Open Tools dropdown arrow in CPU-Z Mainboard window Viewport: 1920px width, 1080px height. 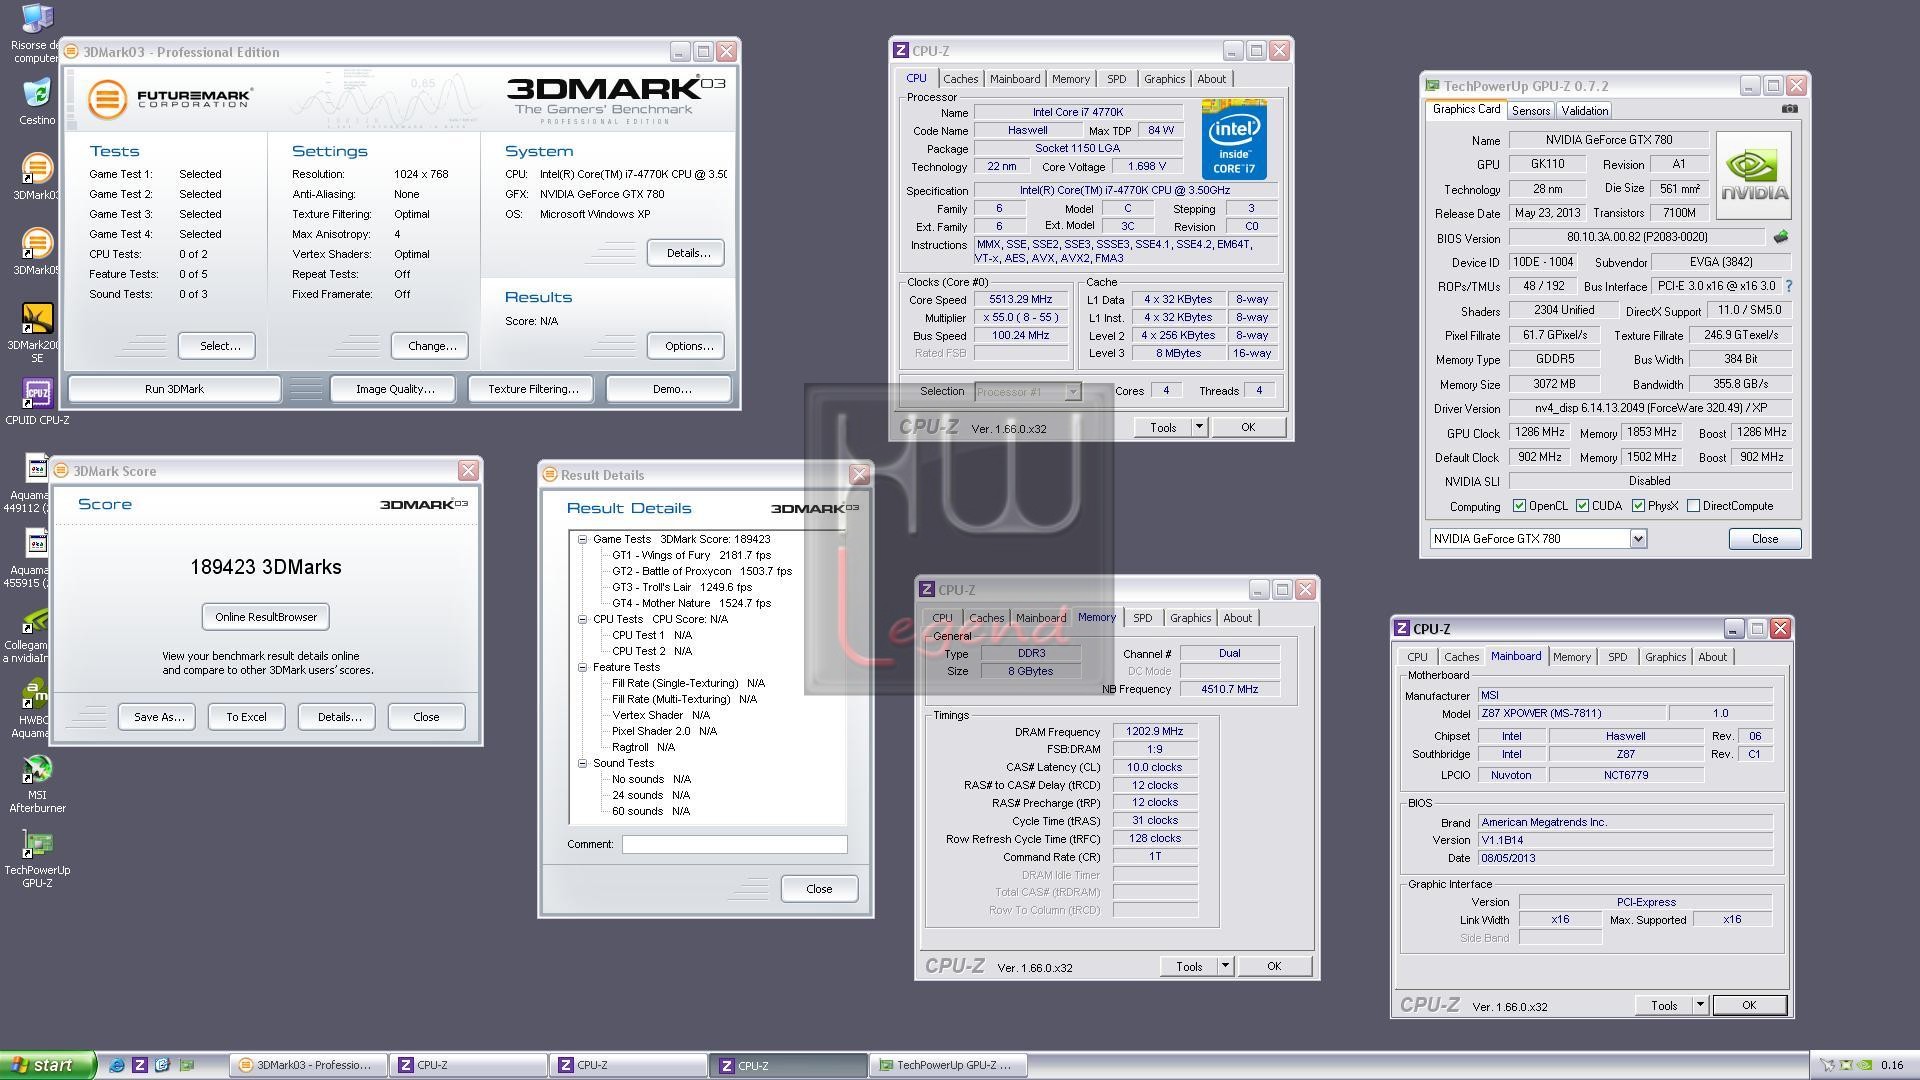point(1700,1005)
